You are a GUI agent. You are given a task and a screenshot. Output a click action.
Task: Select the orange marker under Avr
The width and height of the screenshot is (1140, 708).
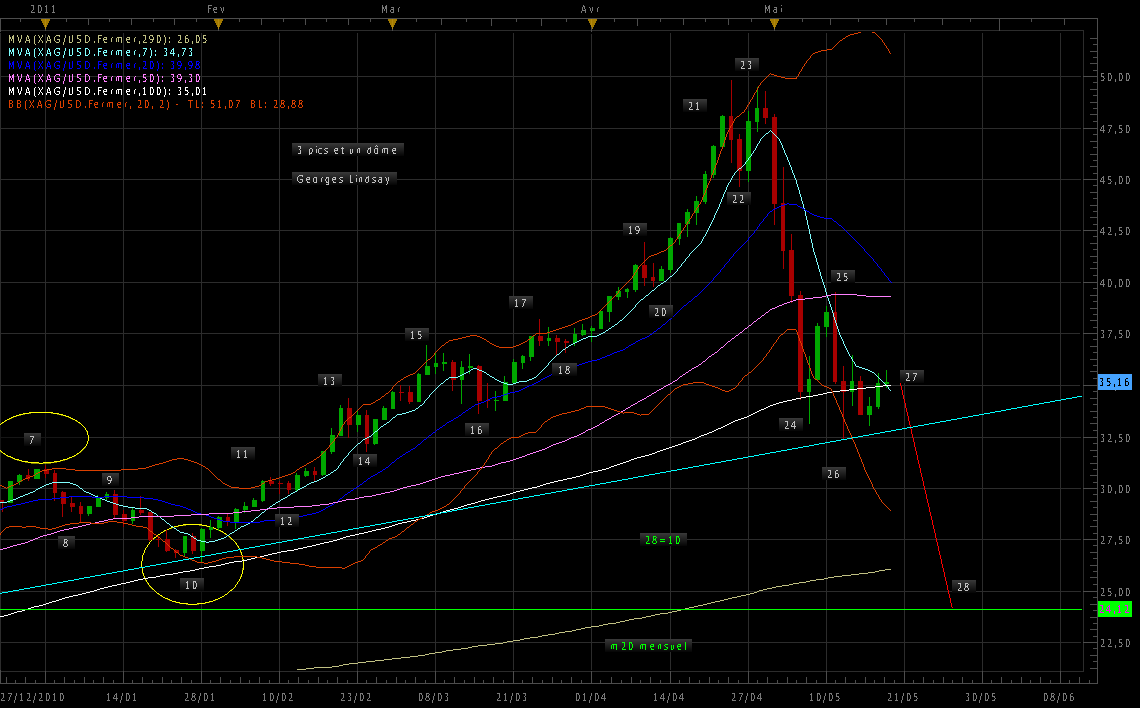(x=592, y=23)
